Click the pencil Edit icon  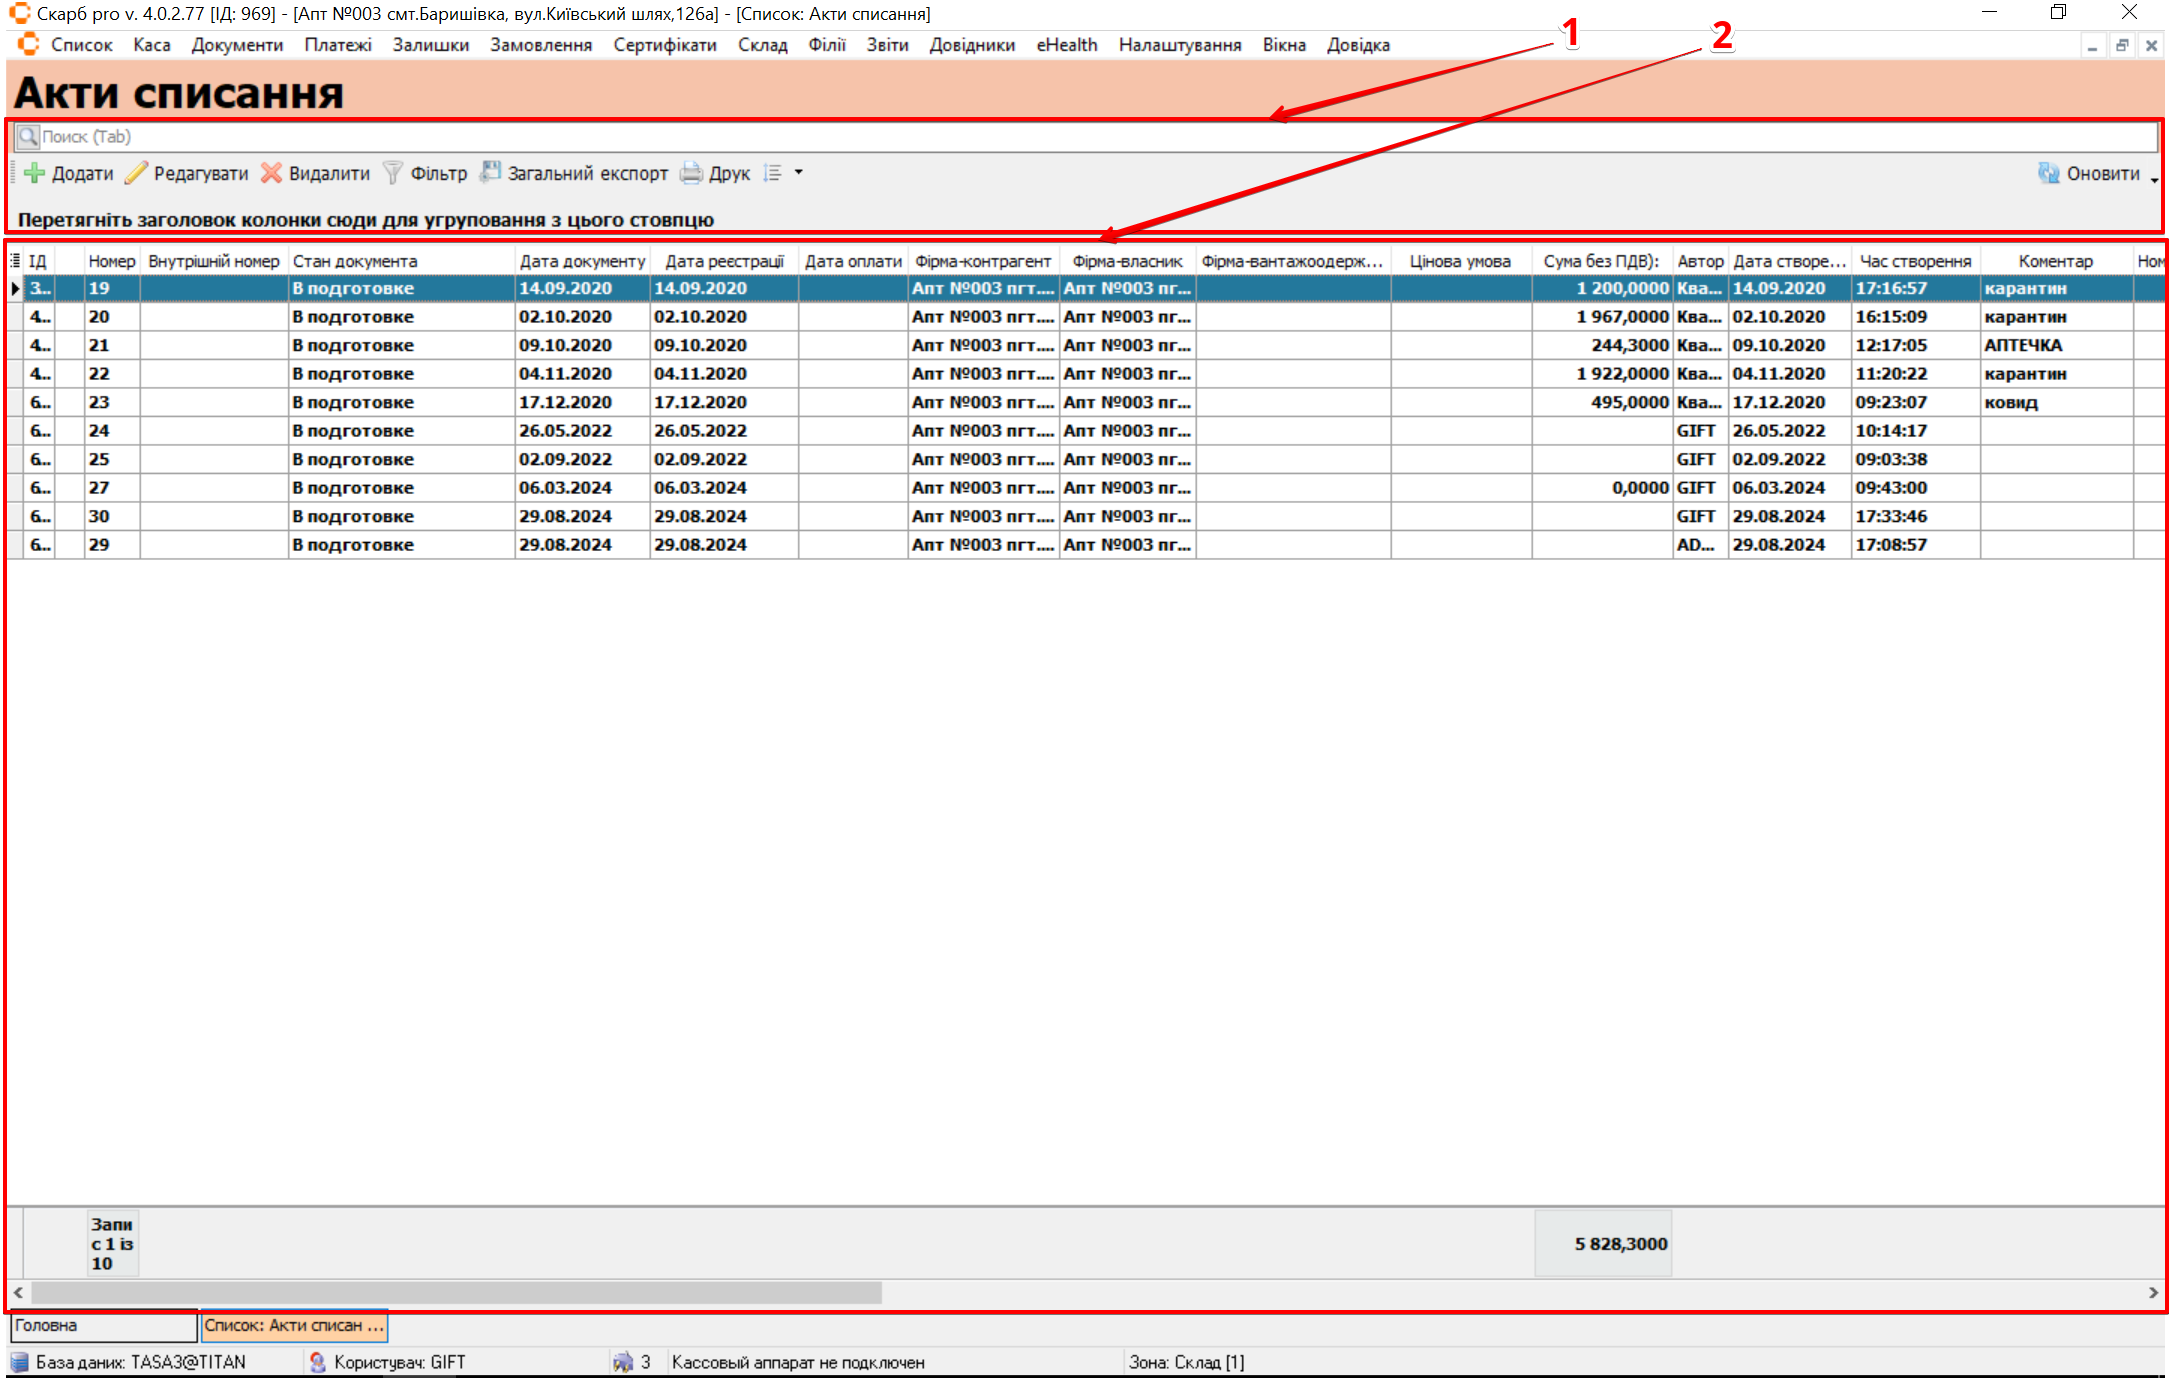[x=136, y=173]
